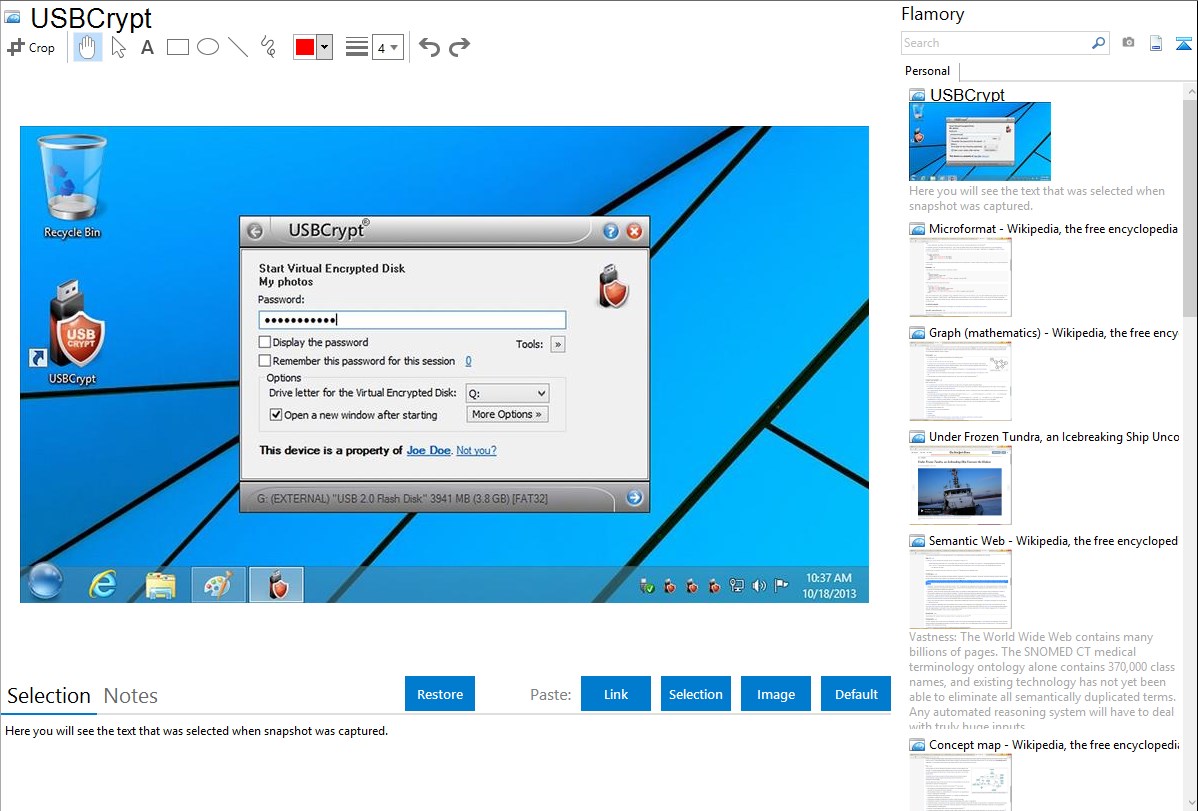Click the volume speaker tray icon
Image resolution: width=1198 pixels, height=811 pixels.
tap(759, 586)
